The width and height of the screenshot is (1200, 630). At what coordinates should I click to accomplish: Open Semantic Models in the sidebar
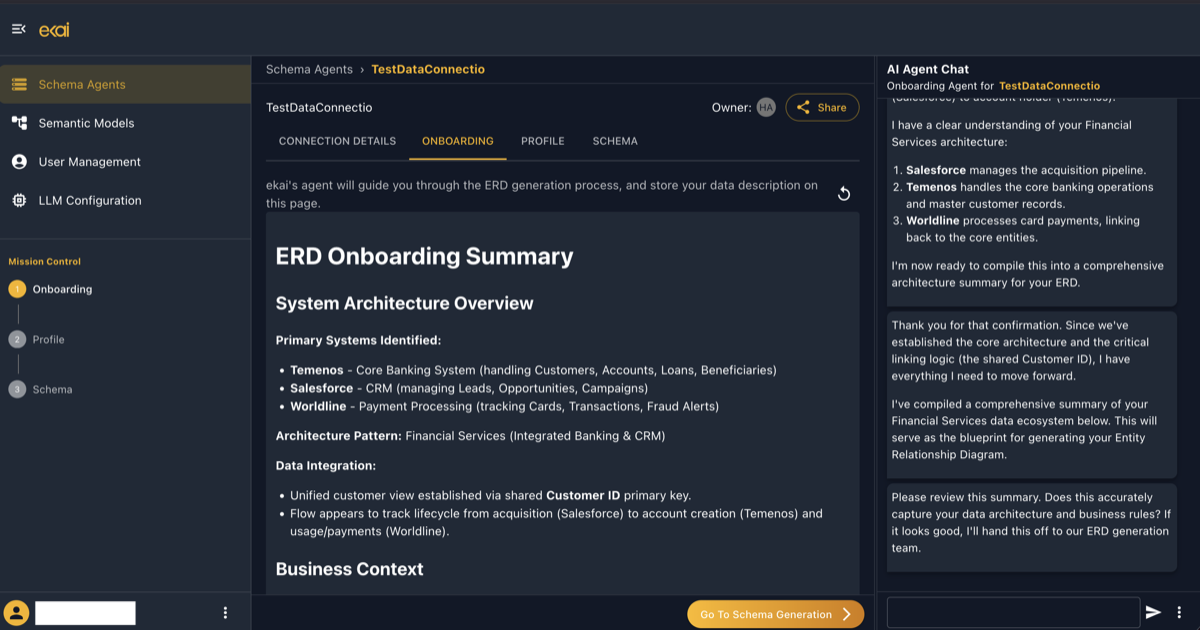point(125,123)
